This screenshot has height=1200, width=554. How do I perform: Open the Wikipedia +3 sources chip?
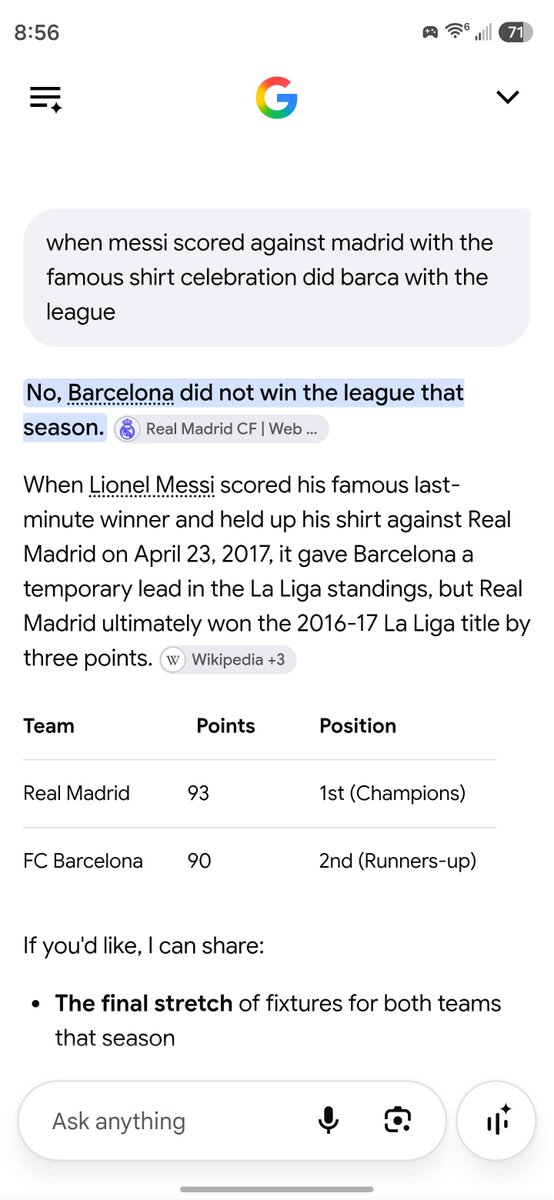[x=228, y=660]
